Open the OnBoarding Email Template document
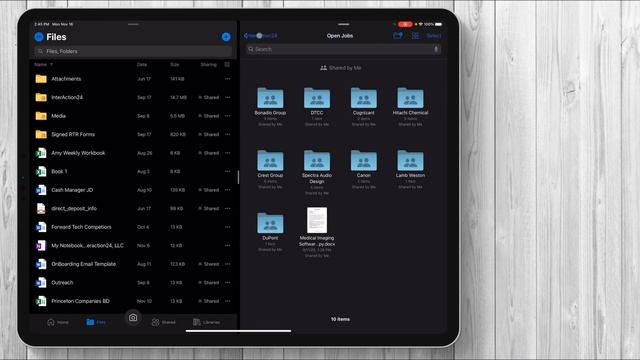640x360 pixels. click(83, 264)
